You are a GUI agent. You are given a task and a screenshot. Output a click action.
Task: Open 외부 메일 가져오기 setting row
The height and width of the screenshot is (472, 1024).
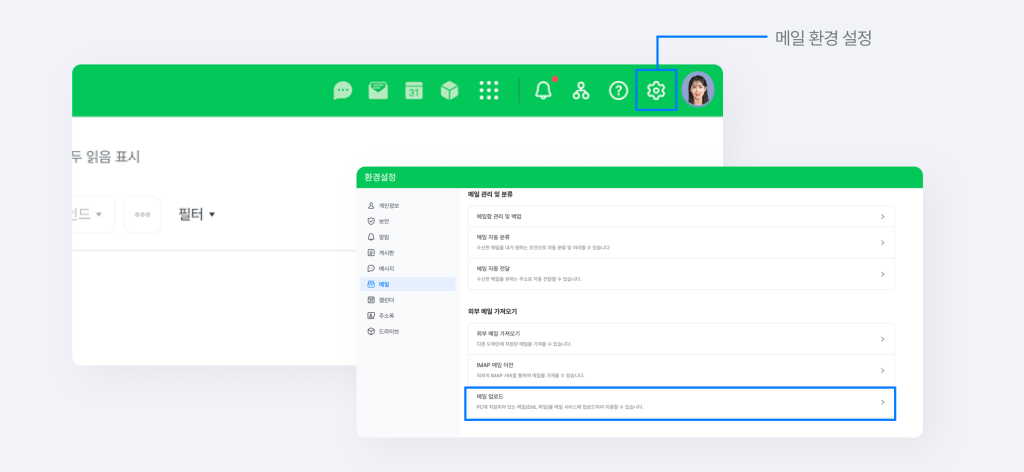coord(679,339)
